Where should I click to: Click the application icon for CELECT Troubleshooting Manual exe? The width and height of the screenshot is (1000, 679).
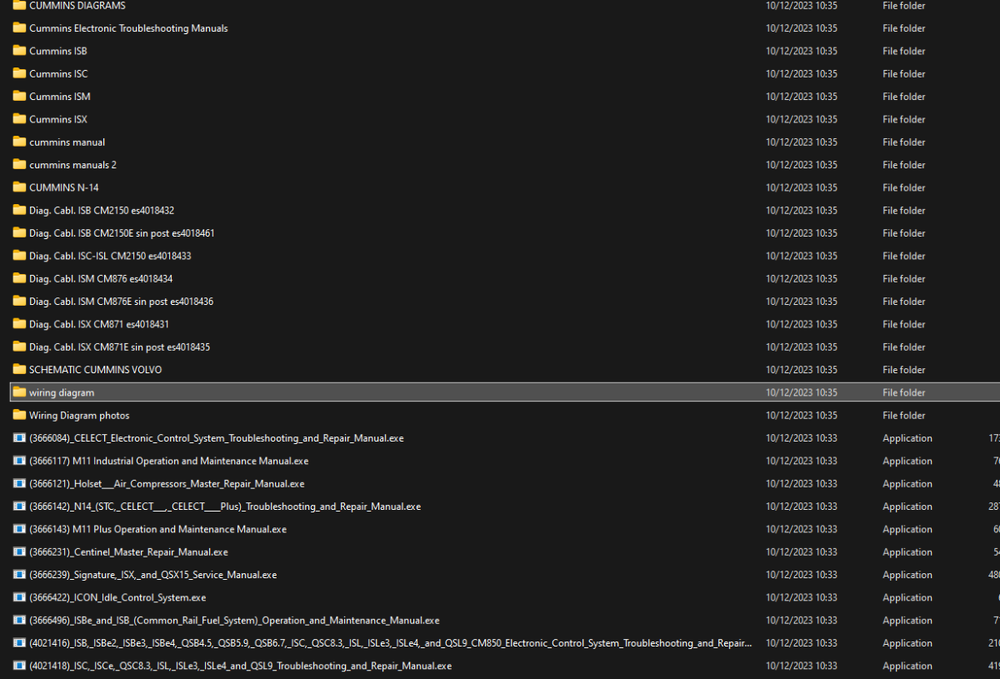[x=18, y=438]
